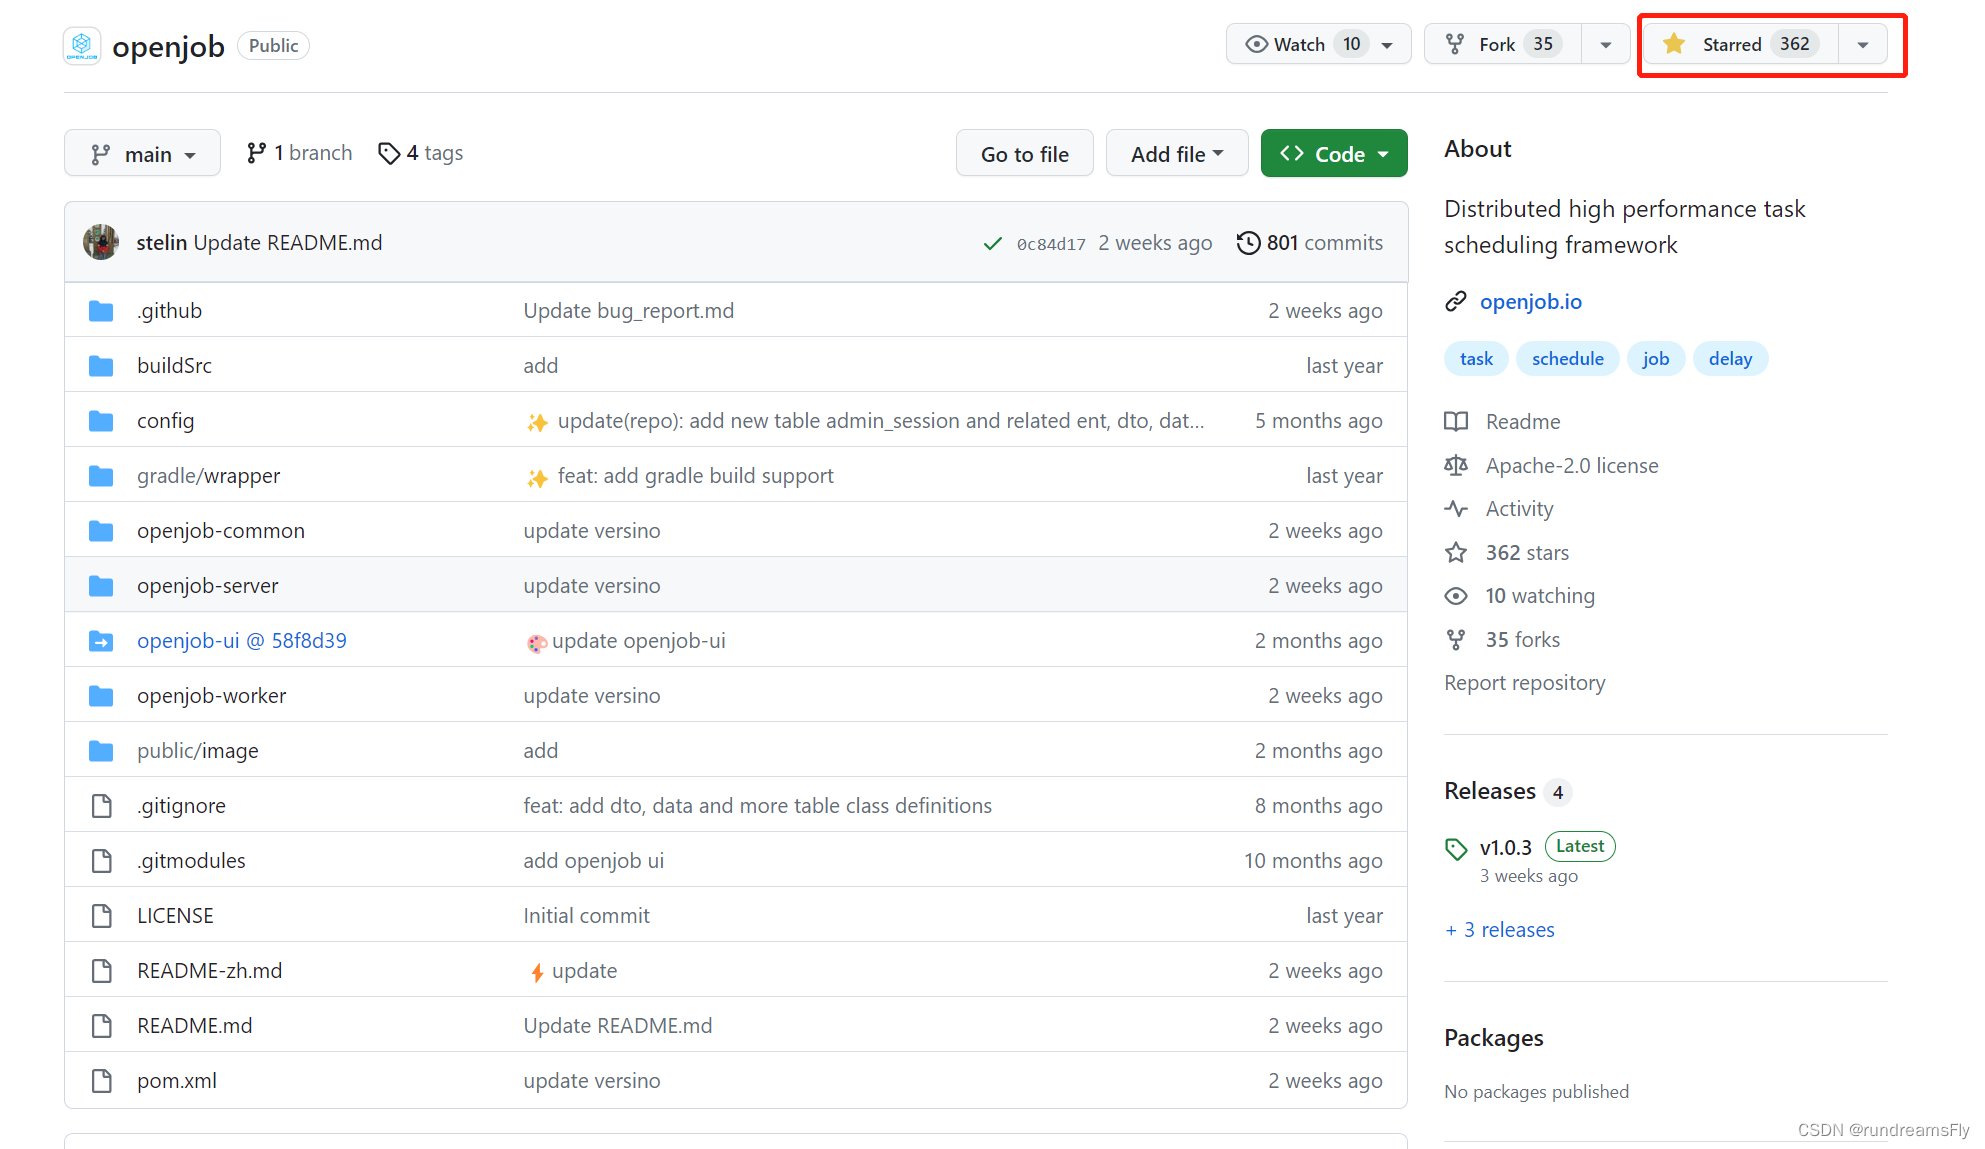
Task: Open the green Code dropdown
Action: pos(1334,154)
